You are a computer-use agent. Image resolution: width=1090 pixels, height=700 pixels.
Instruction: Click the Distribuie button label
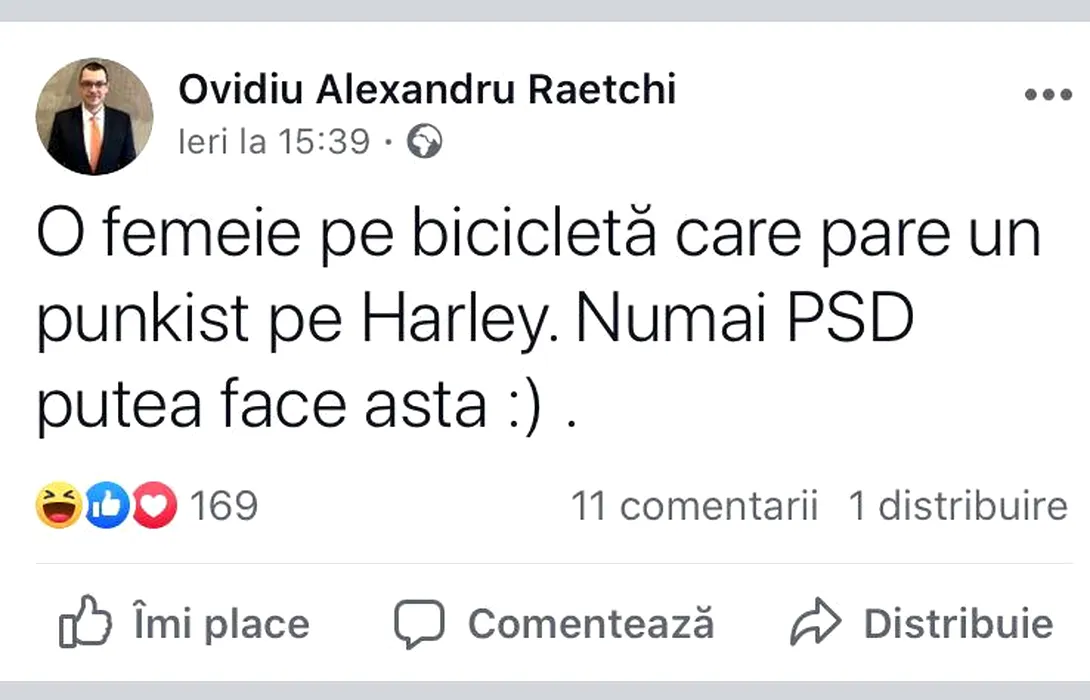pos(959,624)
